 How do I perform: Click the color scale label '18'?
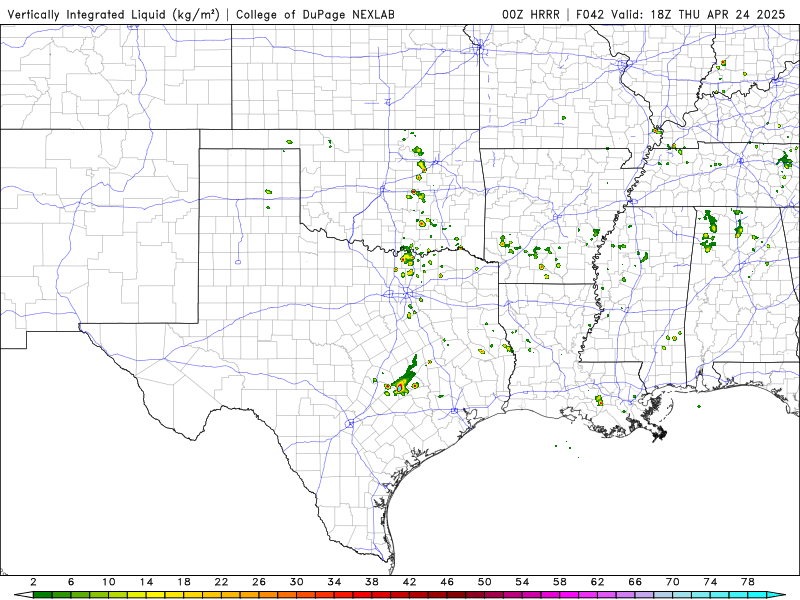(x=184, y=582)
